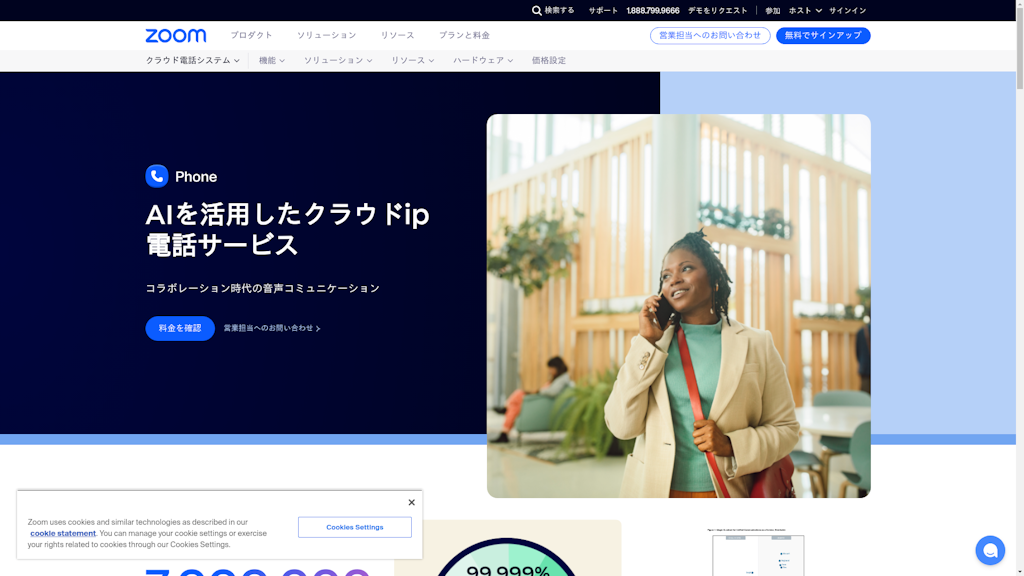This screenshot has height=576, width=1024.
Task: Open the Cookies Settings button
Action: pyautogui.click(x=354, y=527)
